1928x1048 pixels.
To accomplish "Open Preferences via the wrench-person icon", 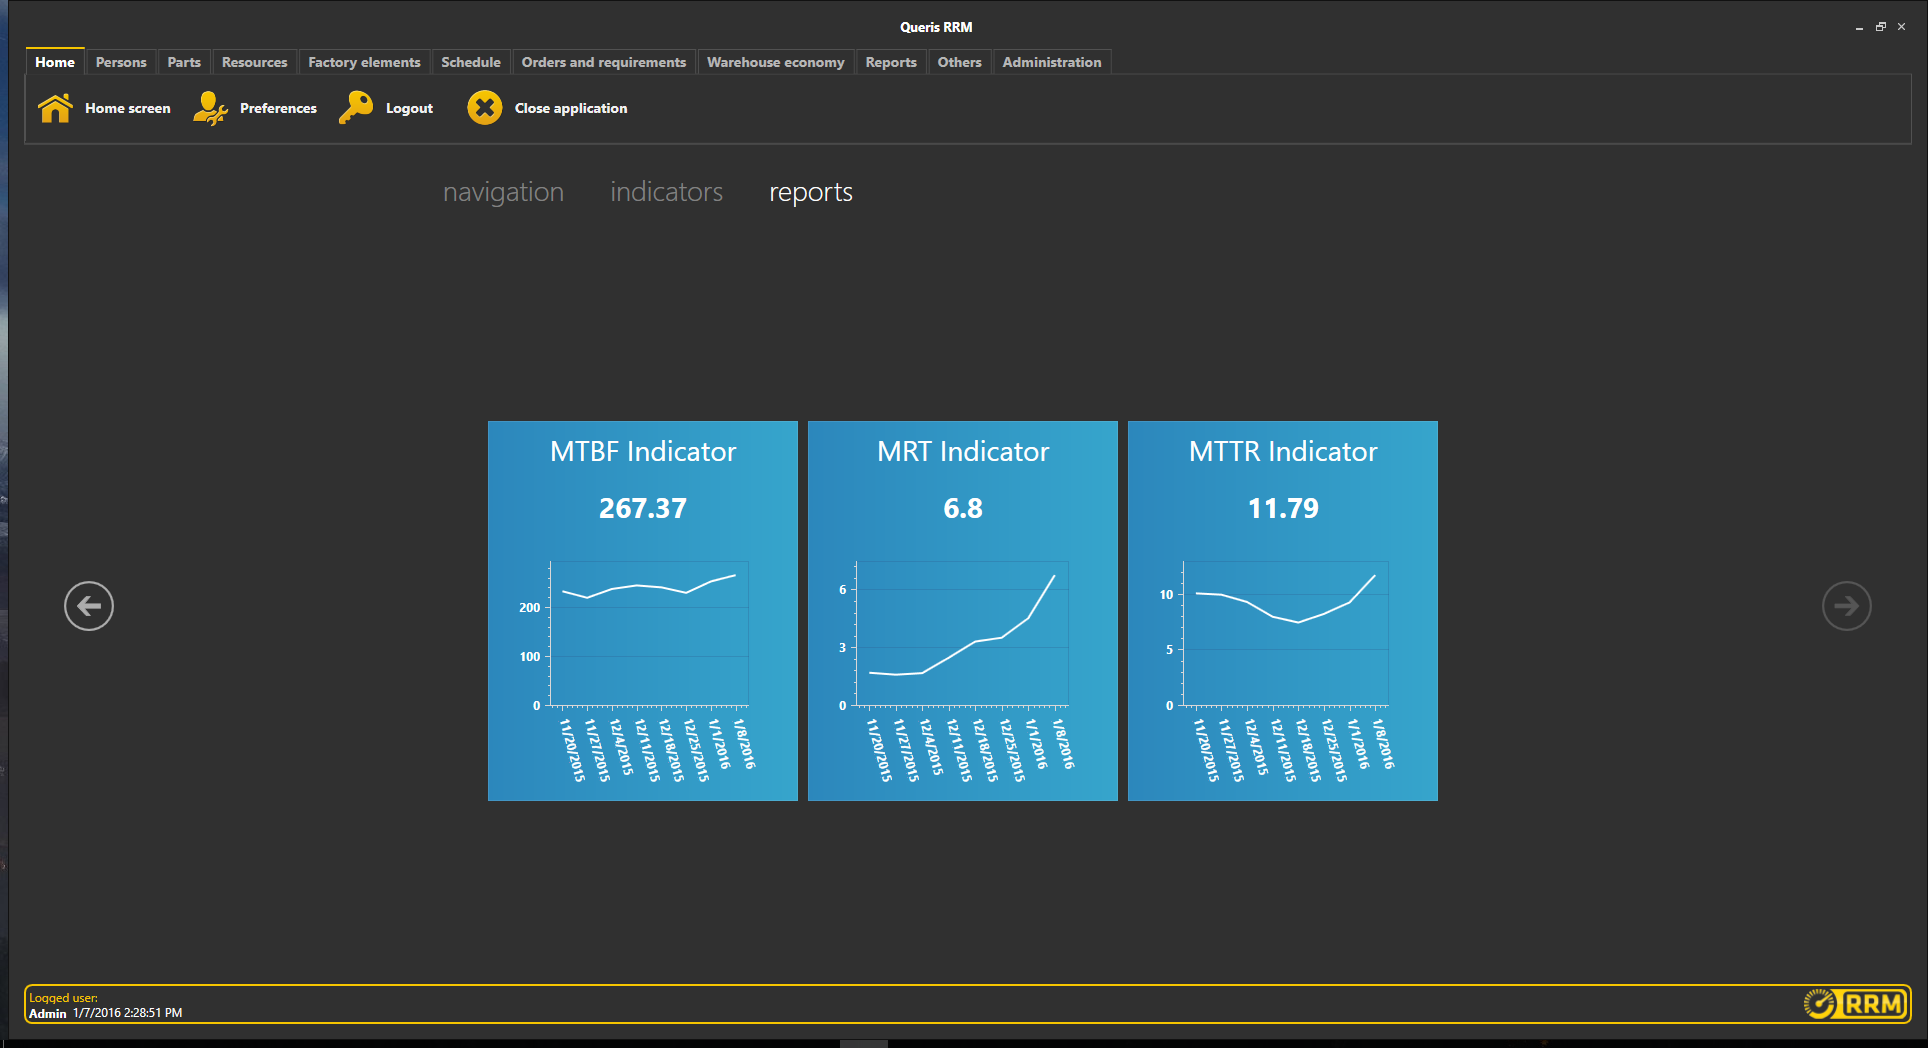I will 209,107.
